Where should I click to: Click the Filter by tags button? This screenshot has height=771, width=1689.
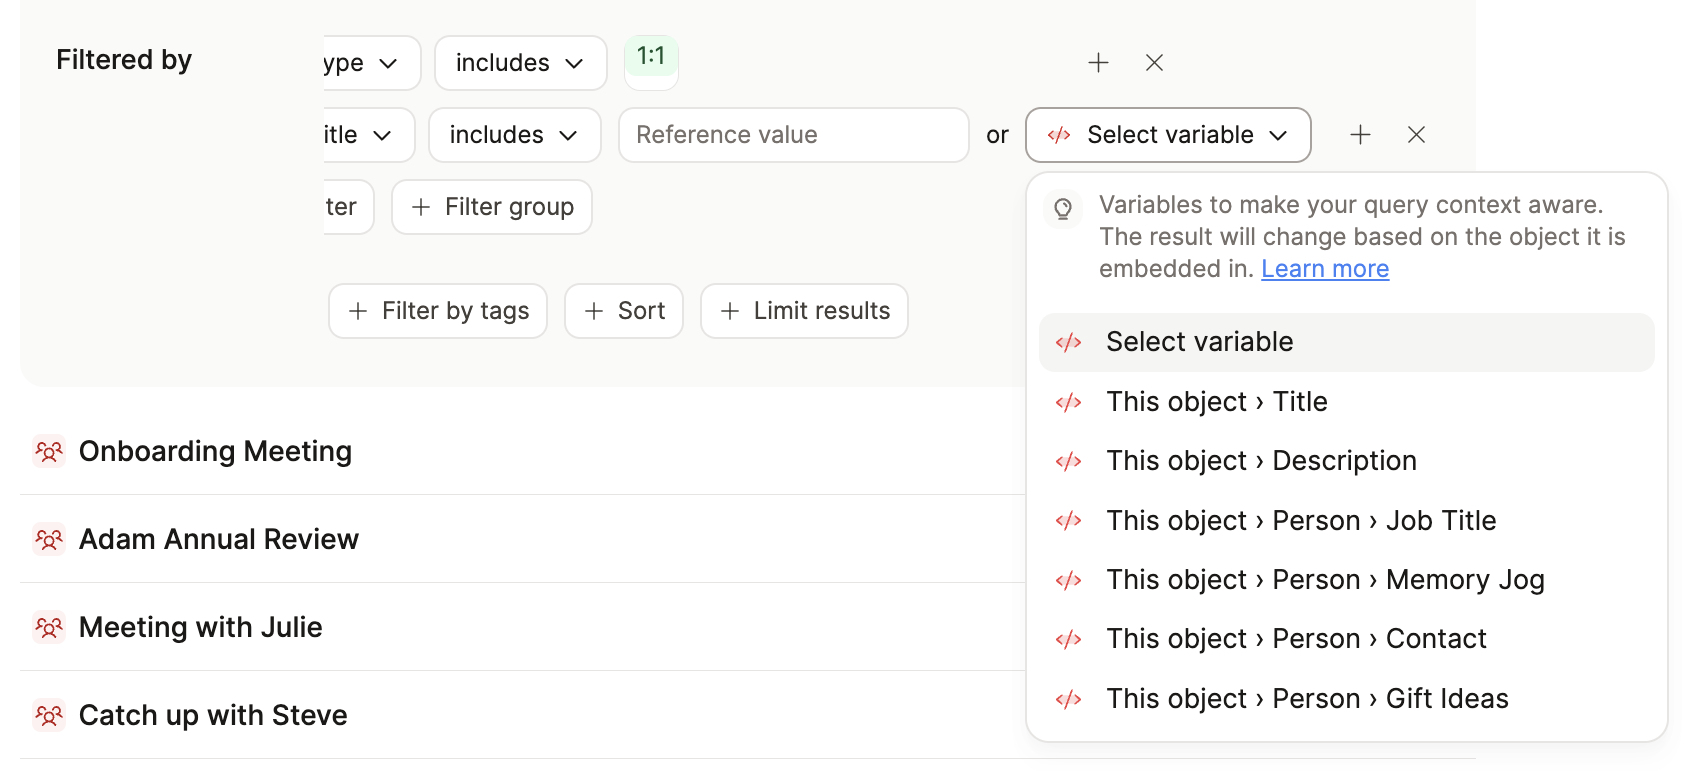click(x=438, y=311)
